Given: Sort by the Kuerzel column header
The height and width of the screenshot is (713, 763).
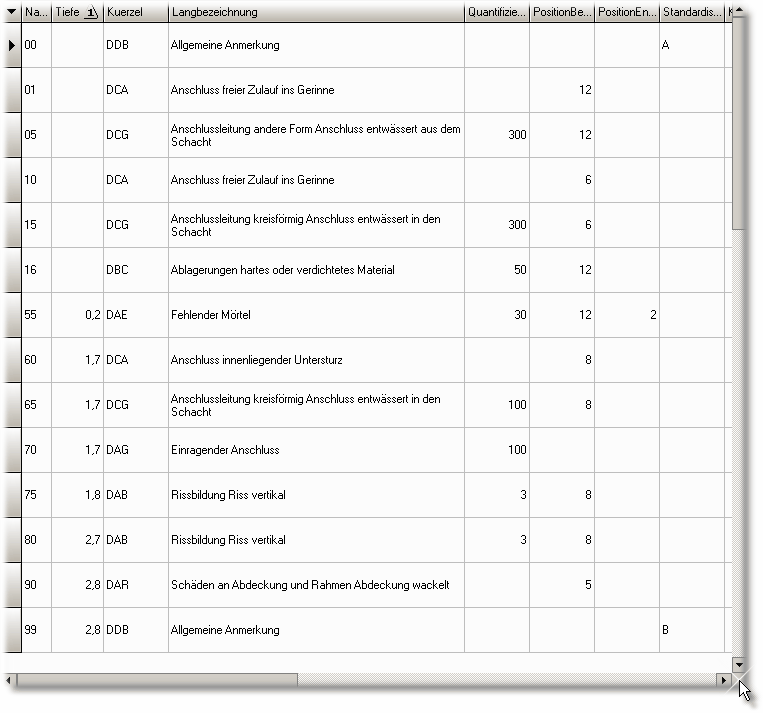Looking at the screenshot, I should coord(135,12).
